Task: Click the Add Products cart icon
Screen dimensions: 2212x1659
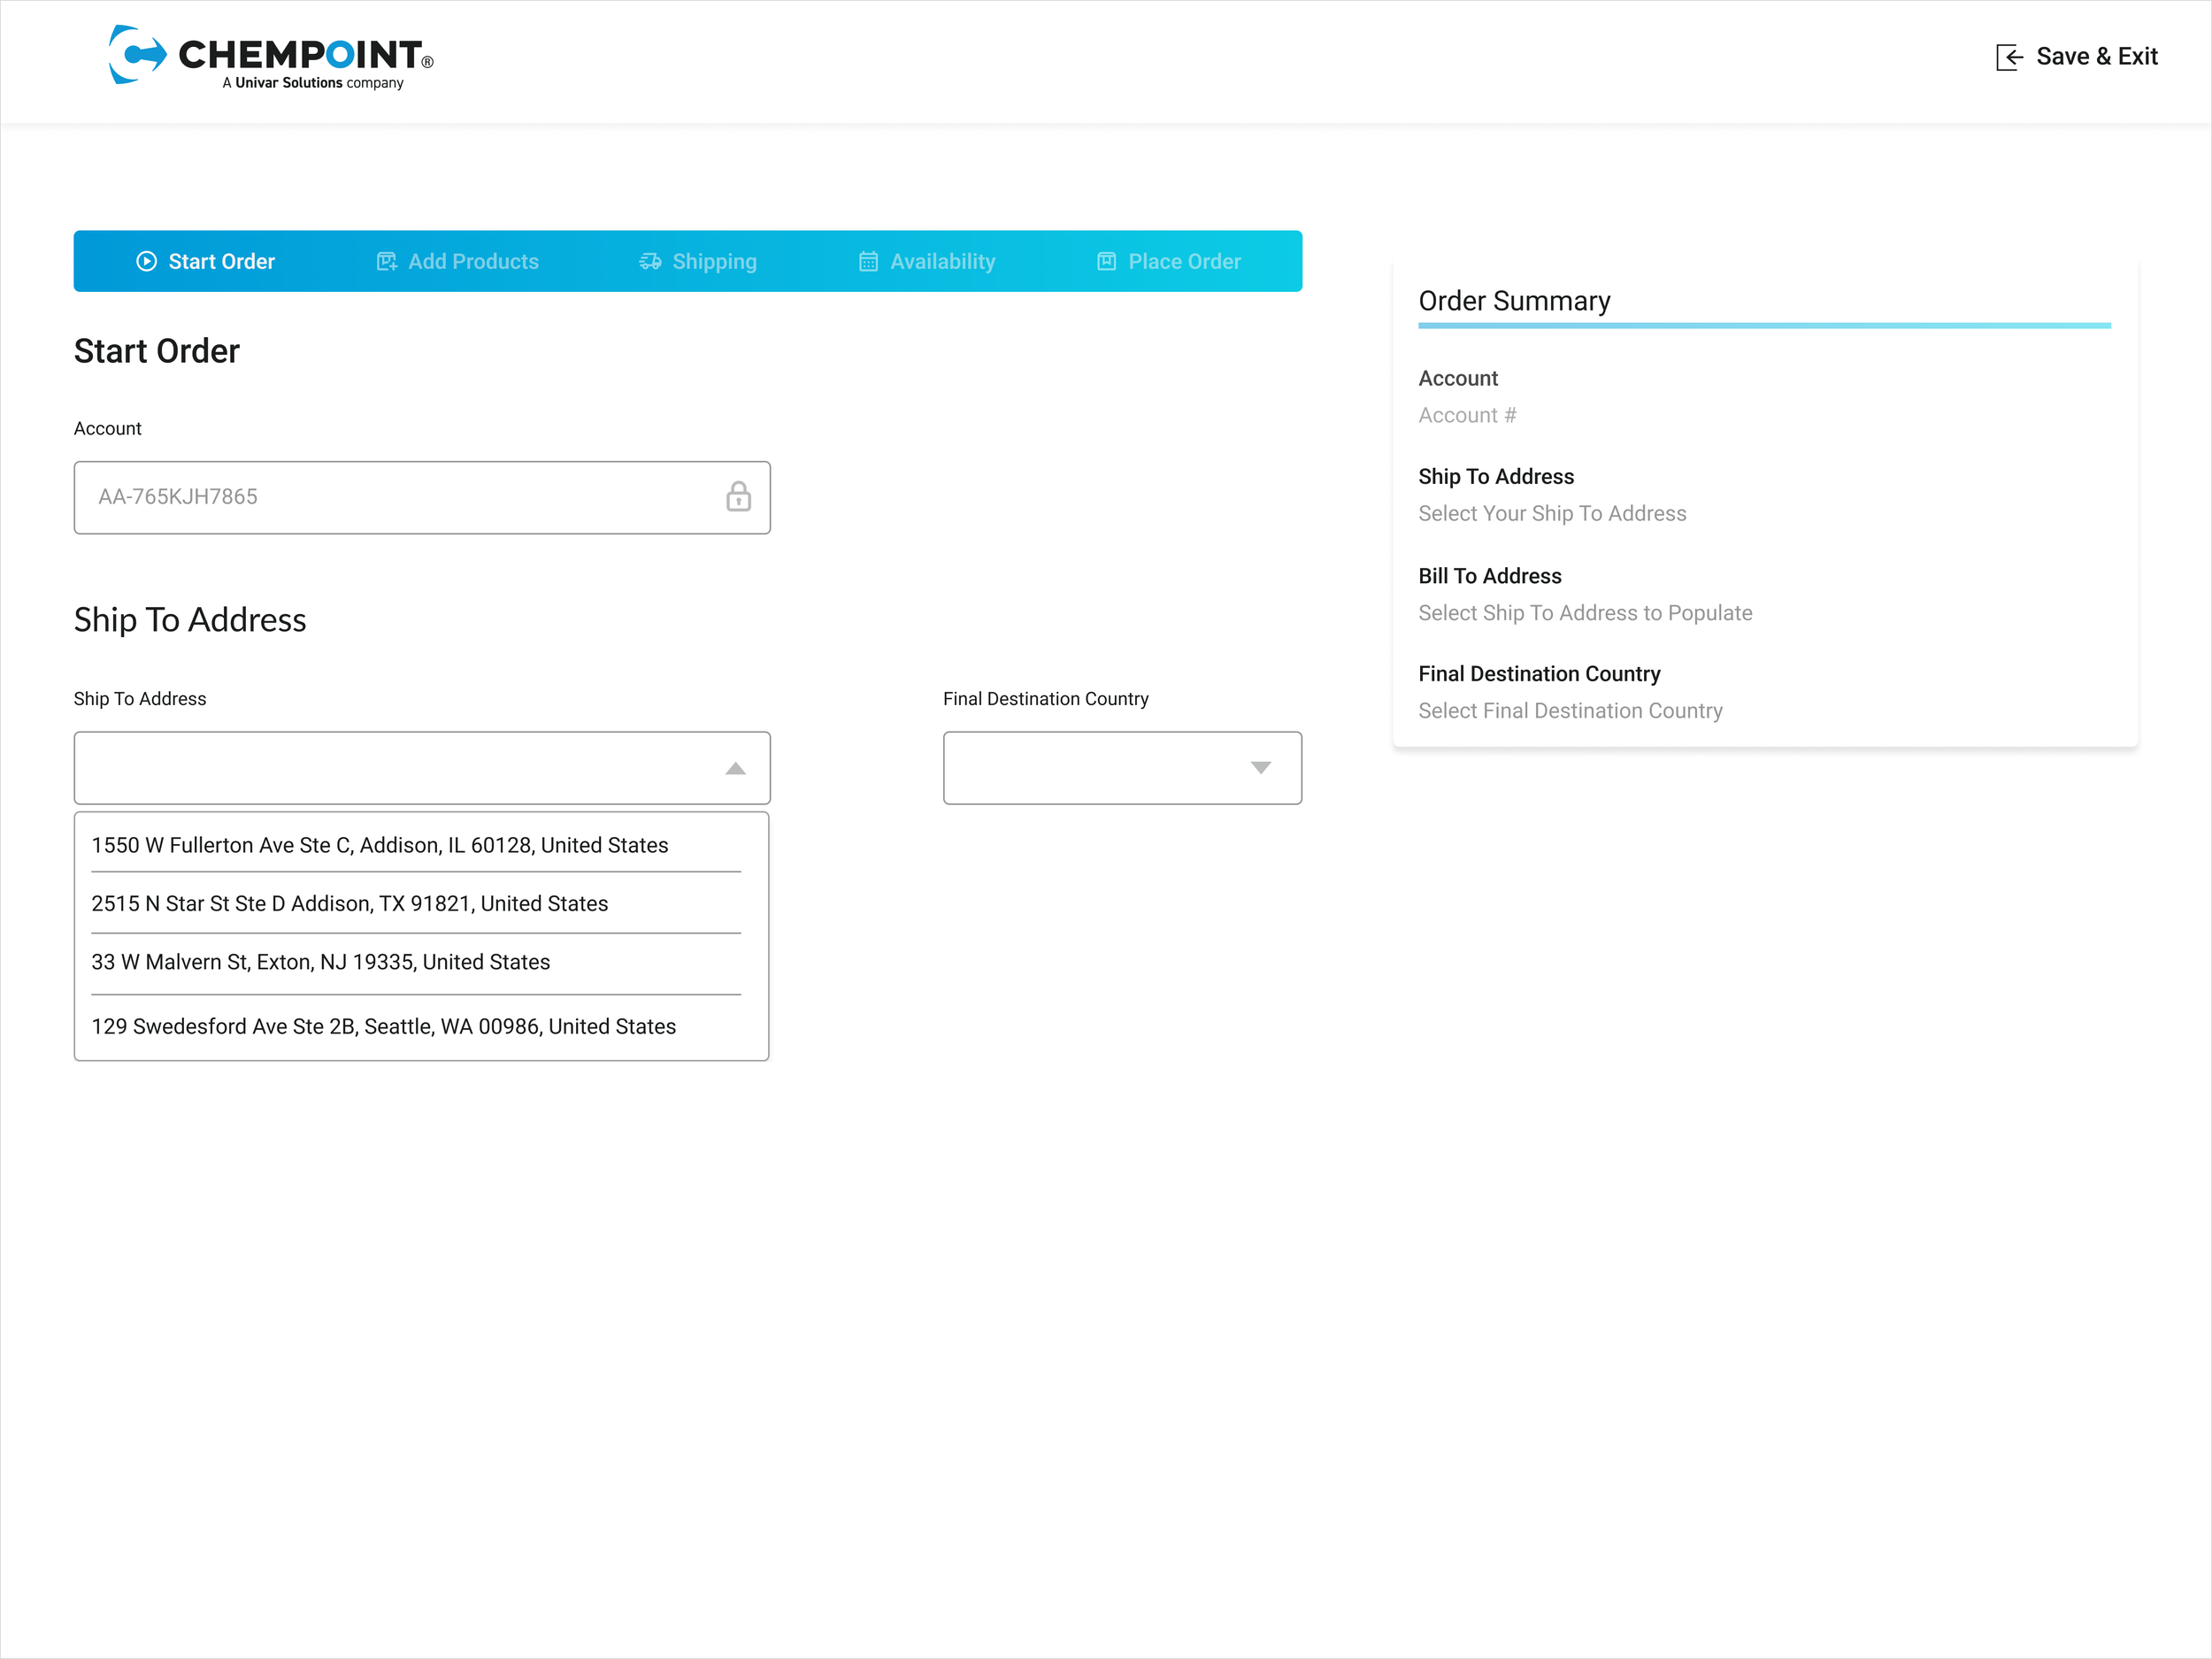Action: point(386,261)
